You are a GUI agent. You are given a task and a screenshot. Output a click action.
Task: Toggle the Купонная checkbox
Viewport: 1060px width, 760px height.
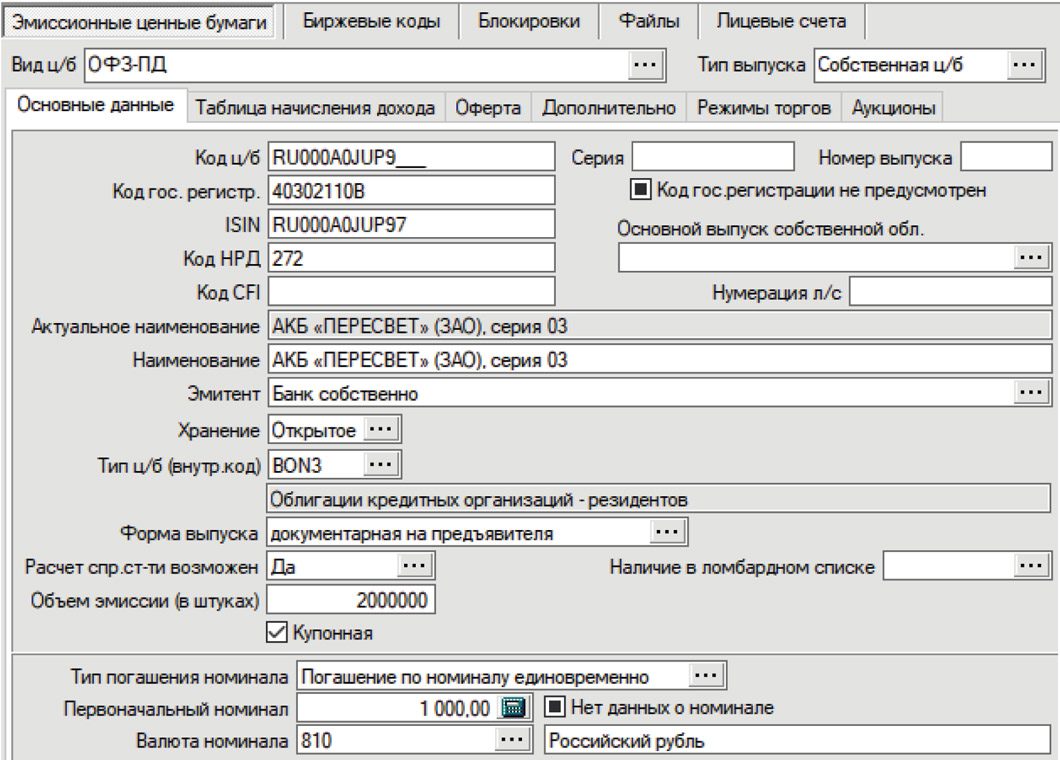[x=275, y=632]
